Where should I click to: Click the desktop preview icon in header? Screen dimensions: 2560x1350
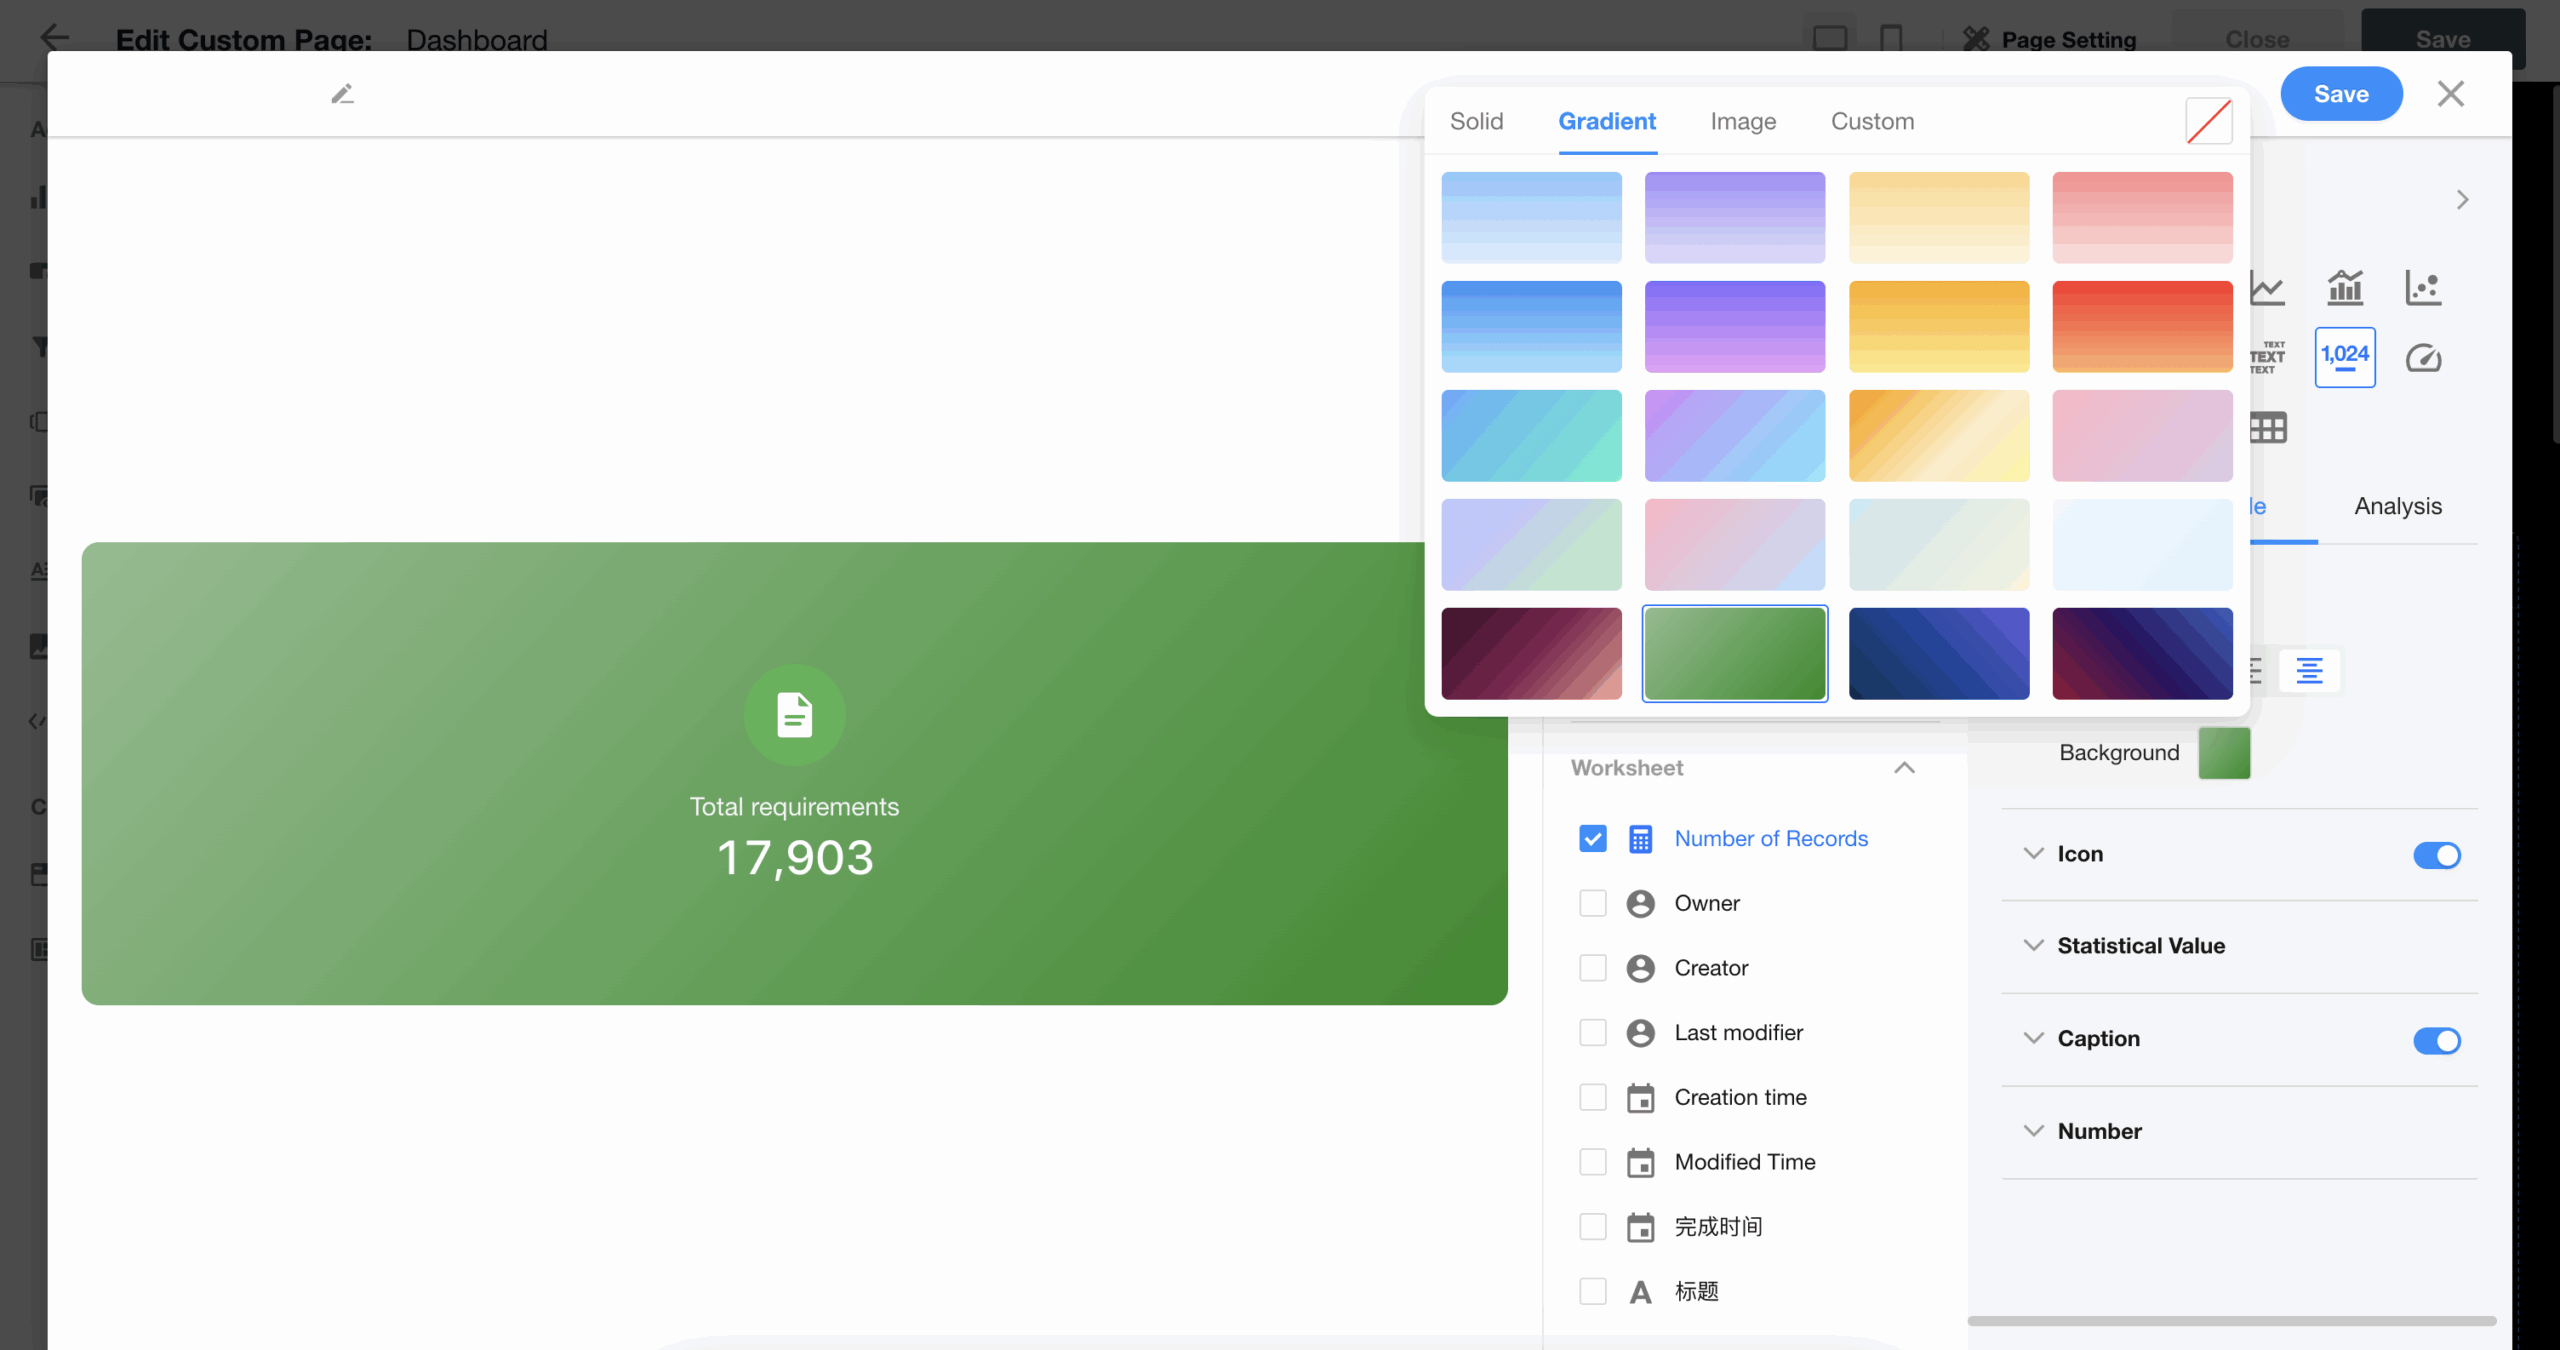click(x=1830, y=39)
